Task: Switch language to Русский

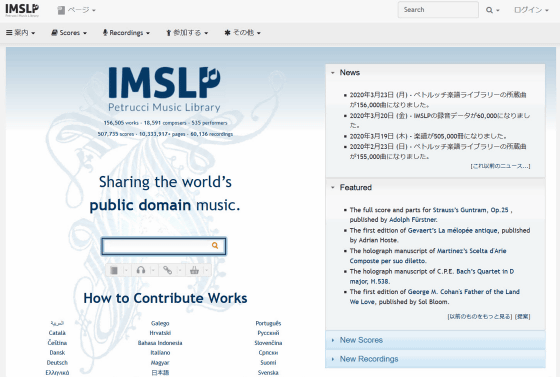Action: [x=268, y=333]
